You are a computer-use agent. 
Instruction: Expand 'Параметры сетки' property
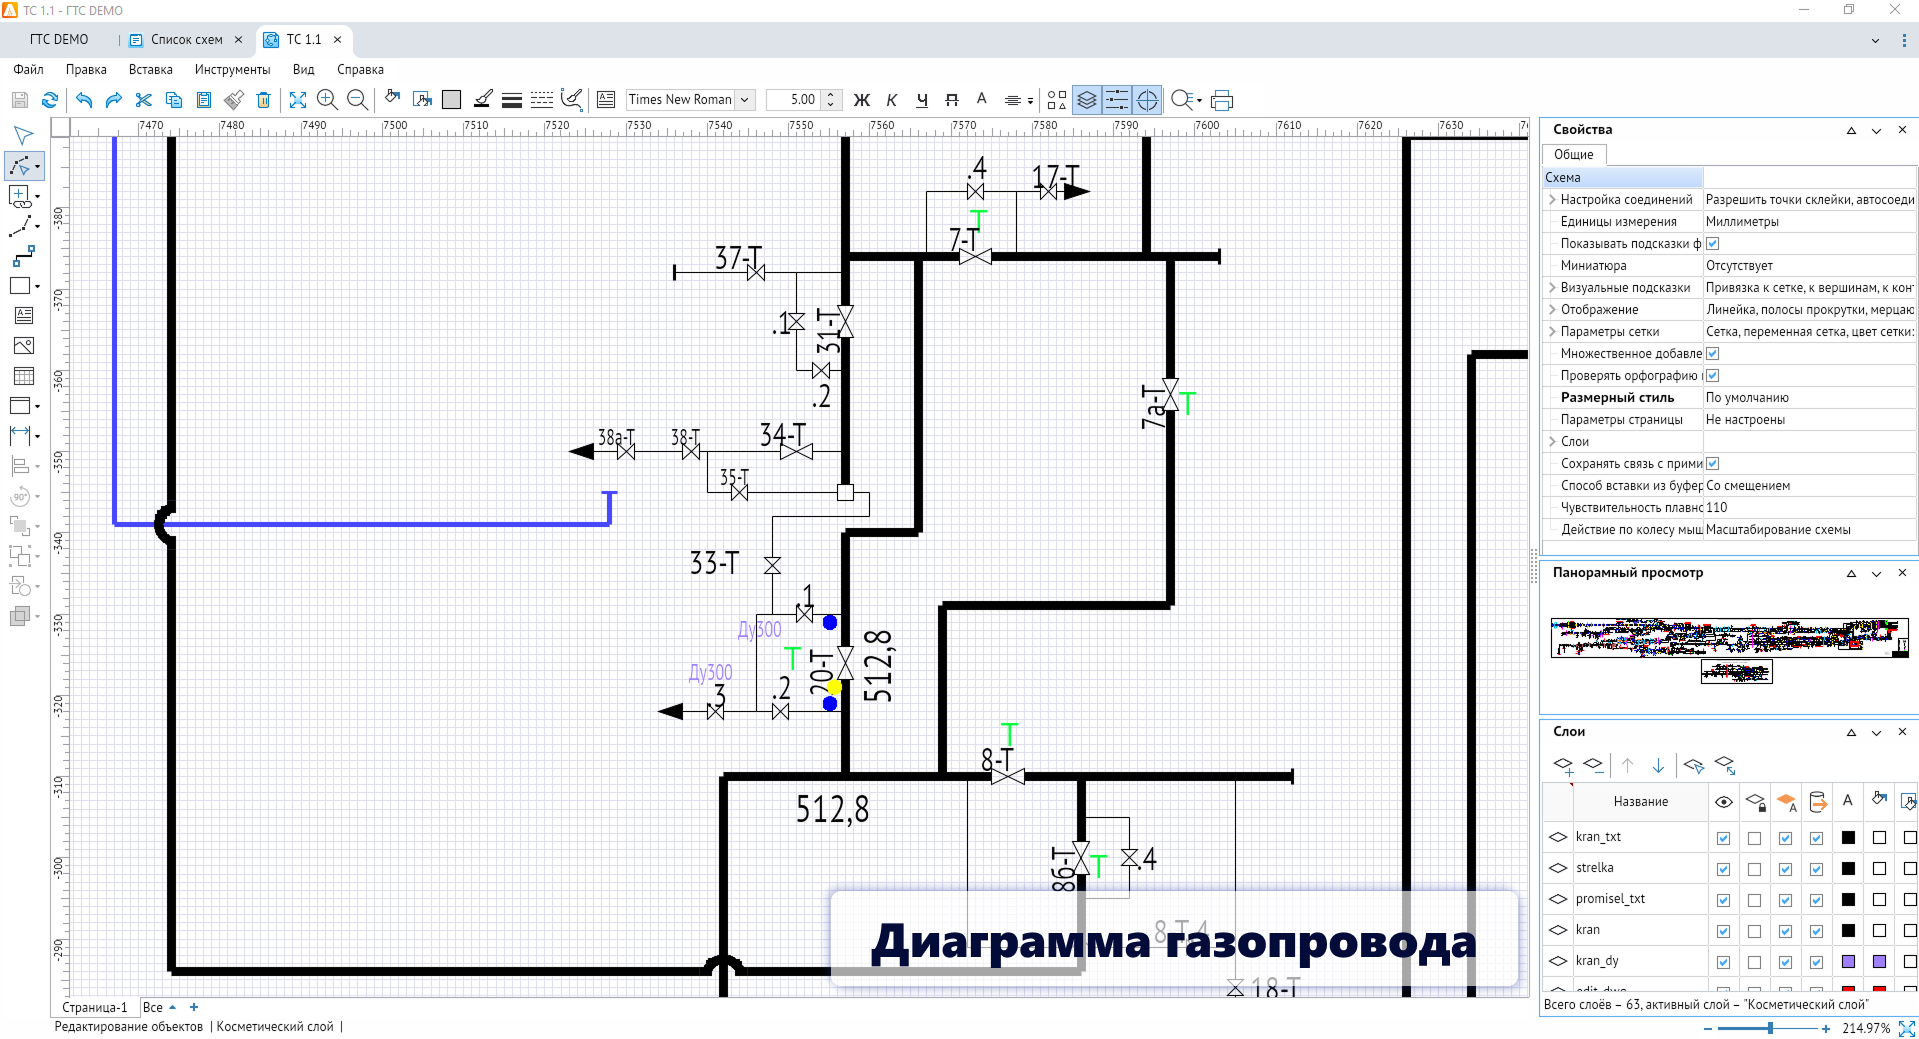(1552, 332)
